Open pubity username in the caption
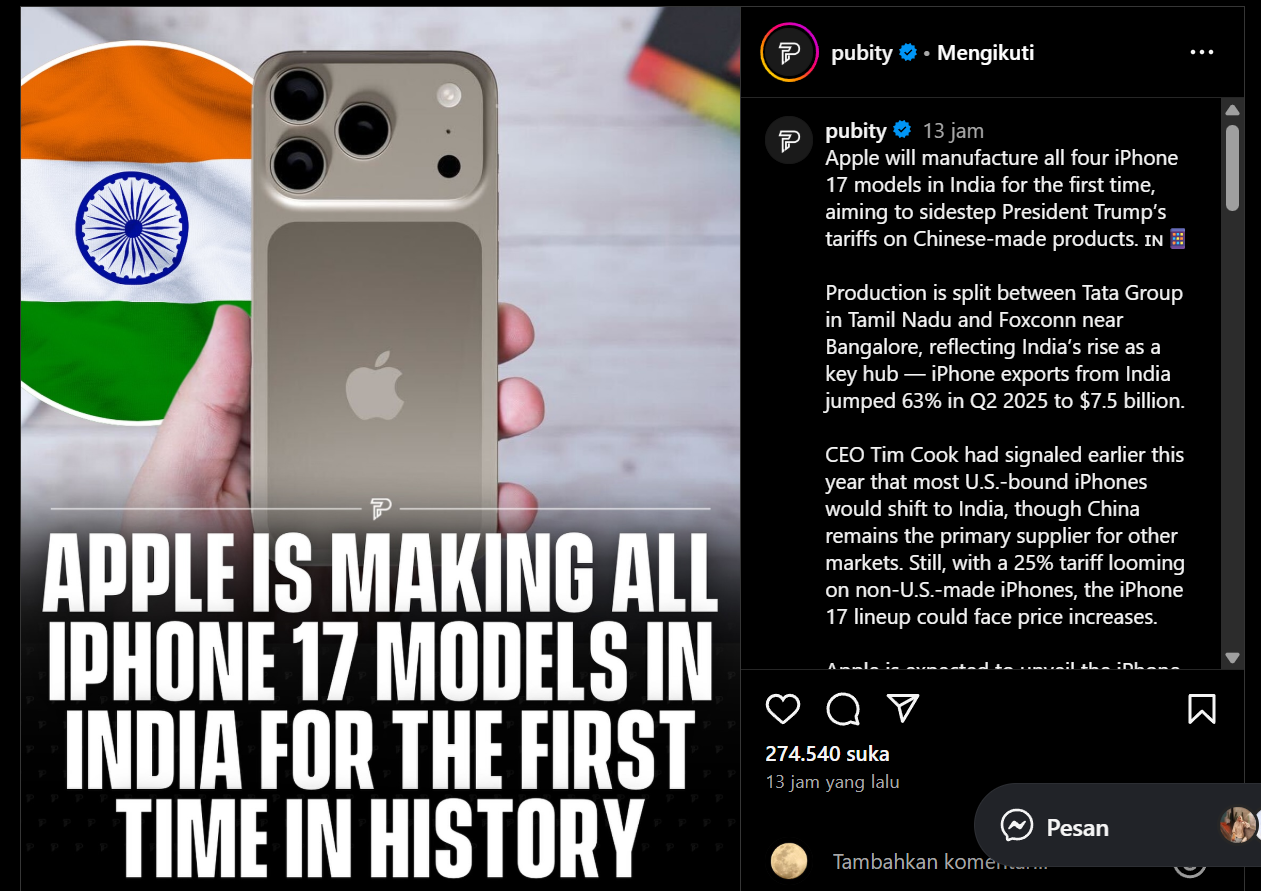 click(856, 131)
